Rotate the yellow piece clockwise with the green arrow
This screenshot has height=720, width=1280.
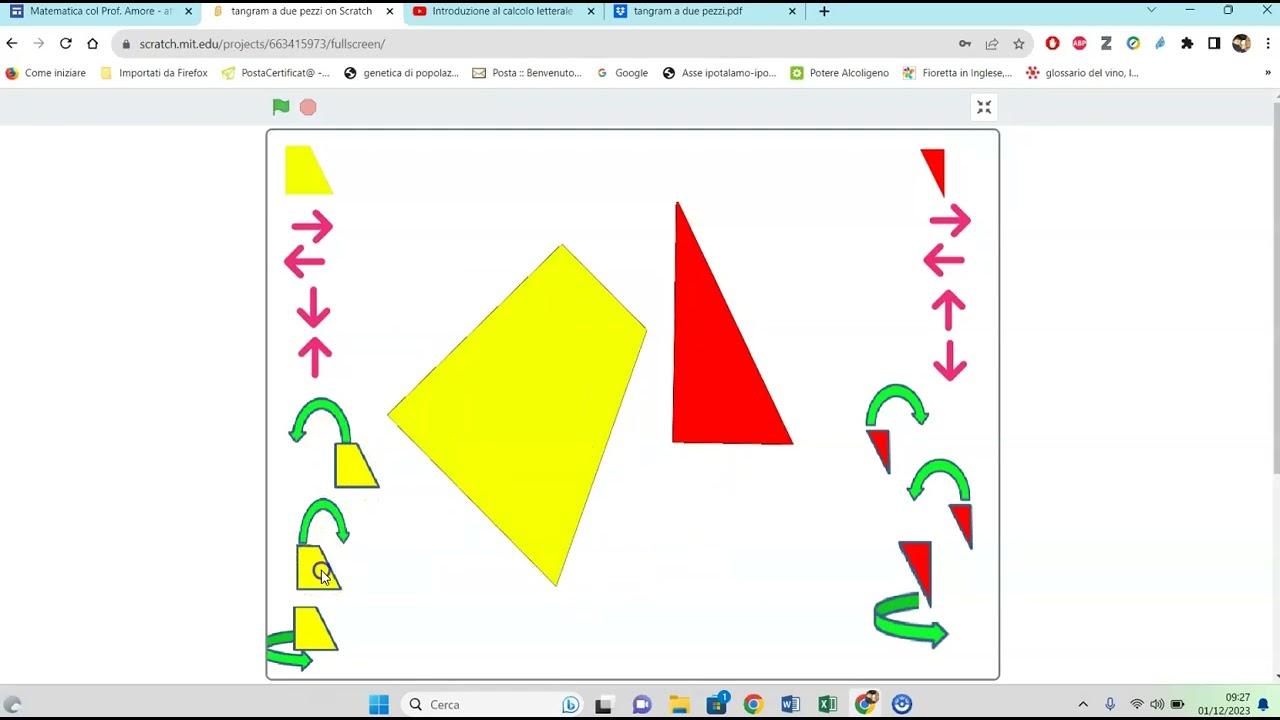pos(324,520)
